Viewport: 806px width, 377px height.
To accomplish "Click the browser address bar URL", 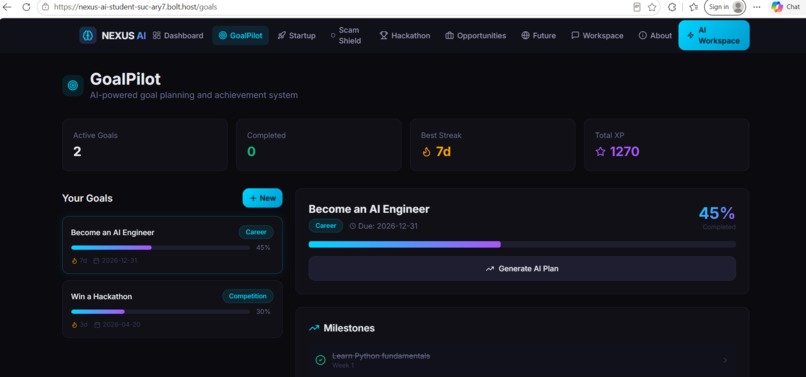I will click(x=135, y=7).
